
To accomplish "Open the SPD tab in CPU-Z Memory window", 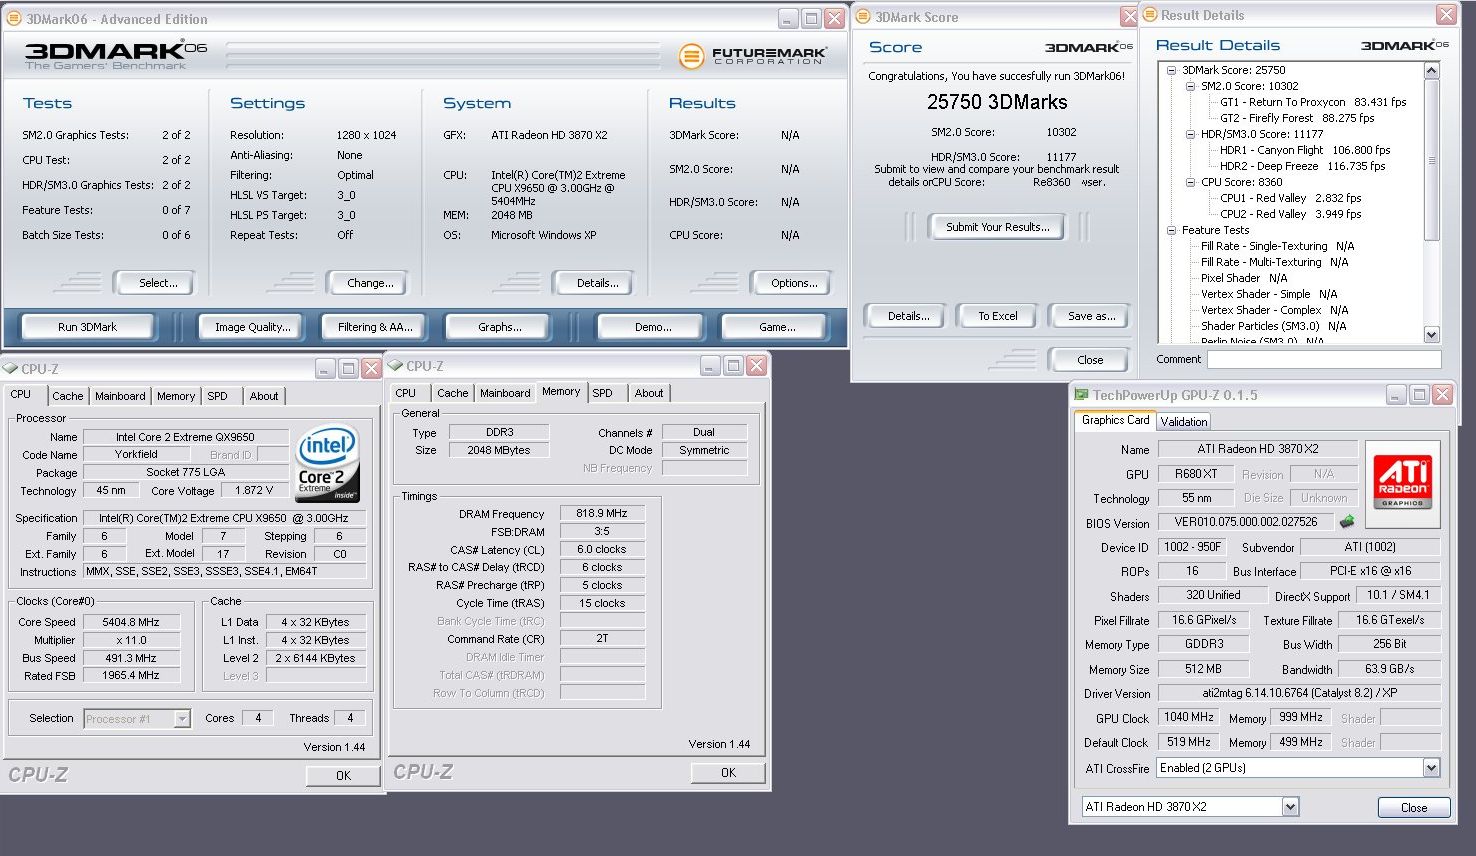I will (x=602, y=393).
